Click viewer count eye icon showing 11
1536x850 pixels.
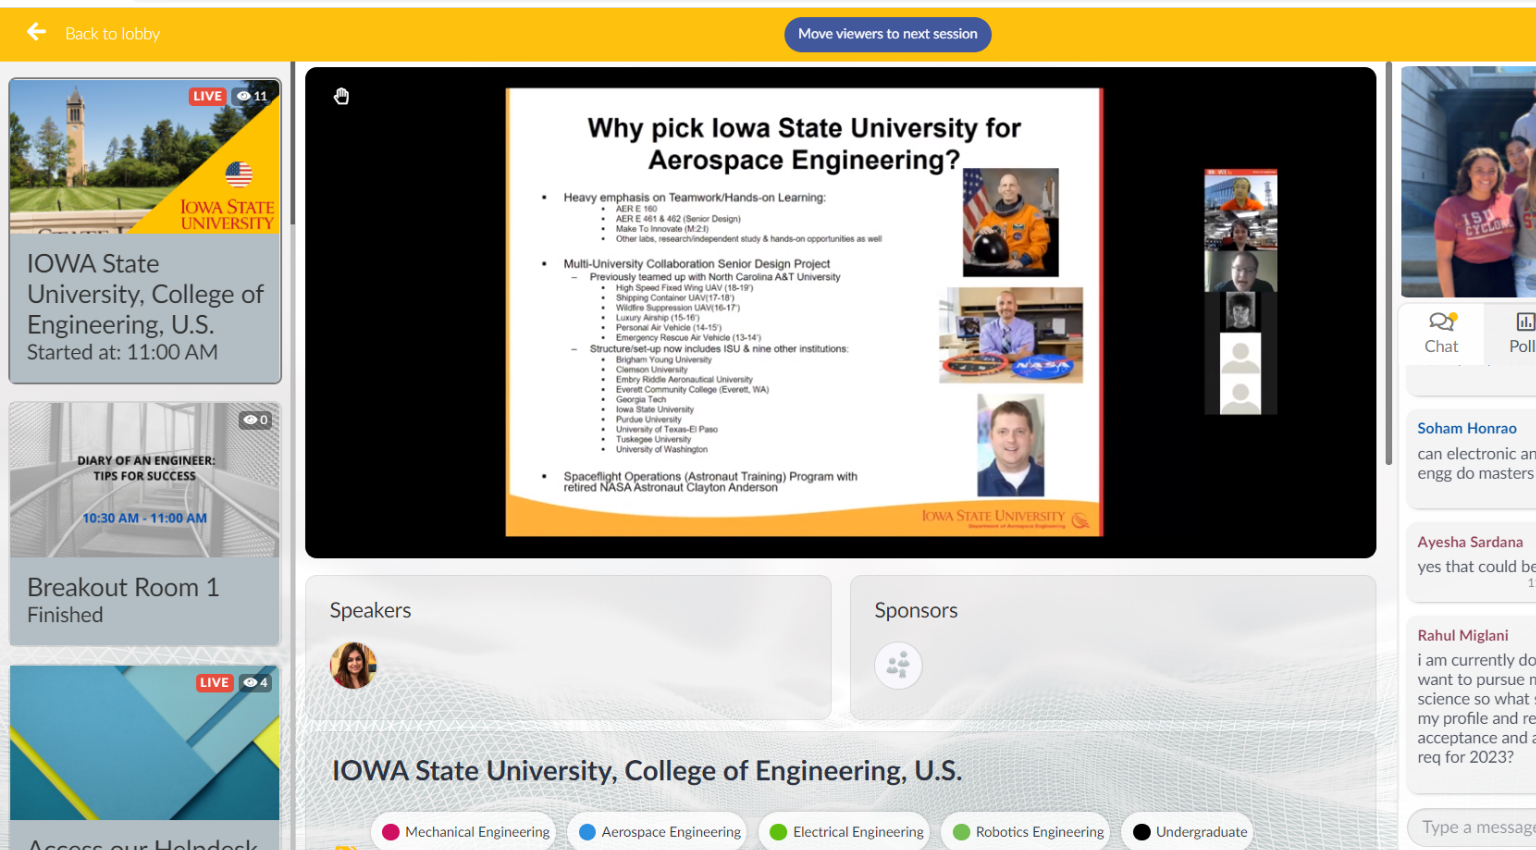[x=252, y=96]
